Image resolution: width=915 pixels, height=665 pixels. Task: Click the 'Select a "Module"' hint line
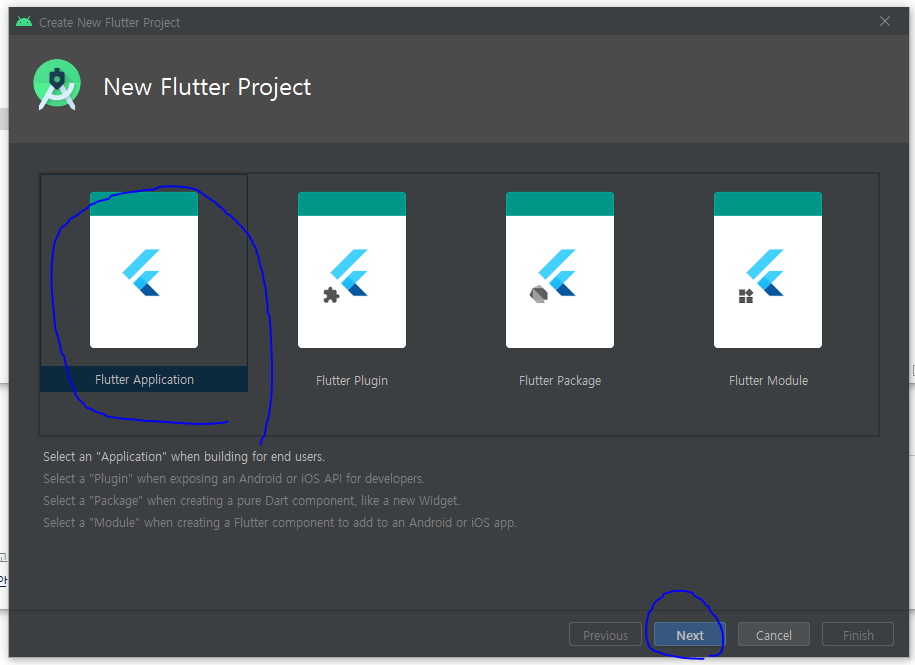[280, 523]
